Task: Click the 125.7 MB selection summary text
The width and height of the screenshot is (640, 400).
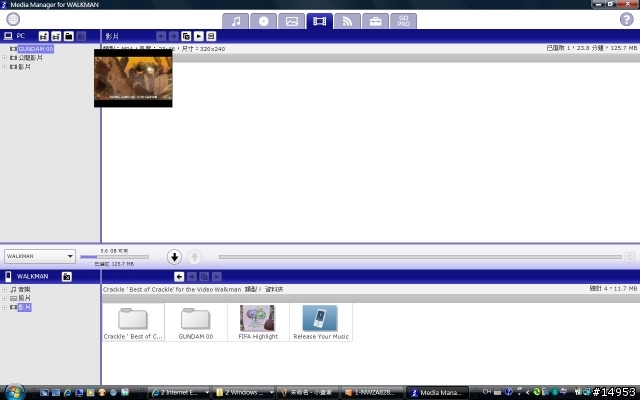Action: 591,48
